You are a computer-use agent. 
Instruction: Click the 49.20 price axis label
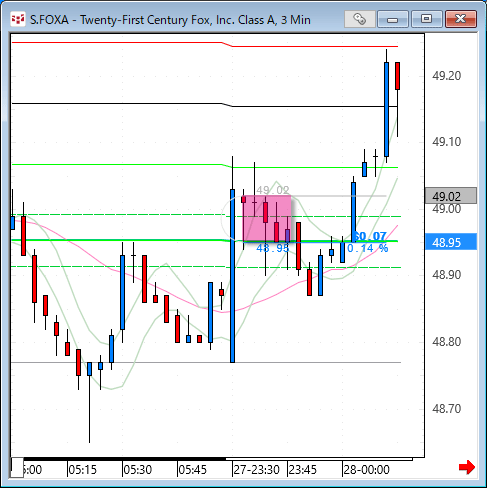click(446, 76)
